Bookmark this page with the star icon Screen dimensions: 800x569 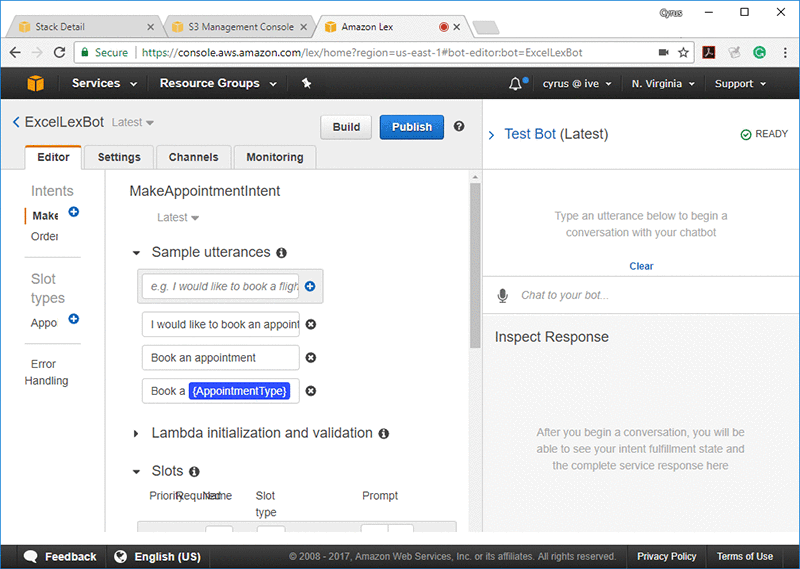683,52
